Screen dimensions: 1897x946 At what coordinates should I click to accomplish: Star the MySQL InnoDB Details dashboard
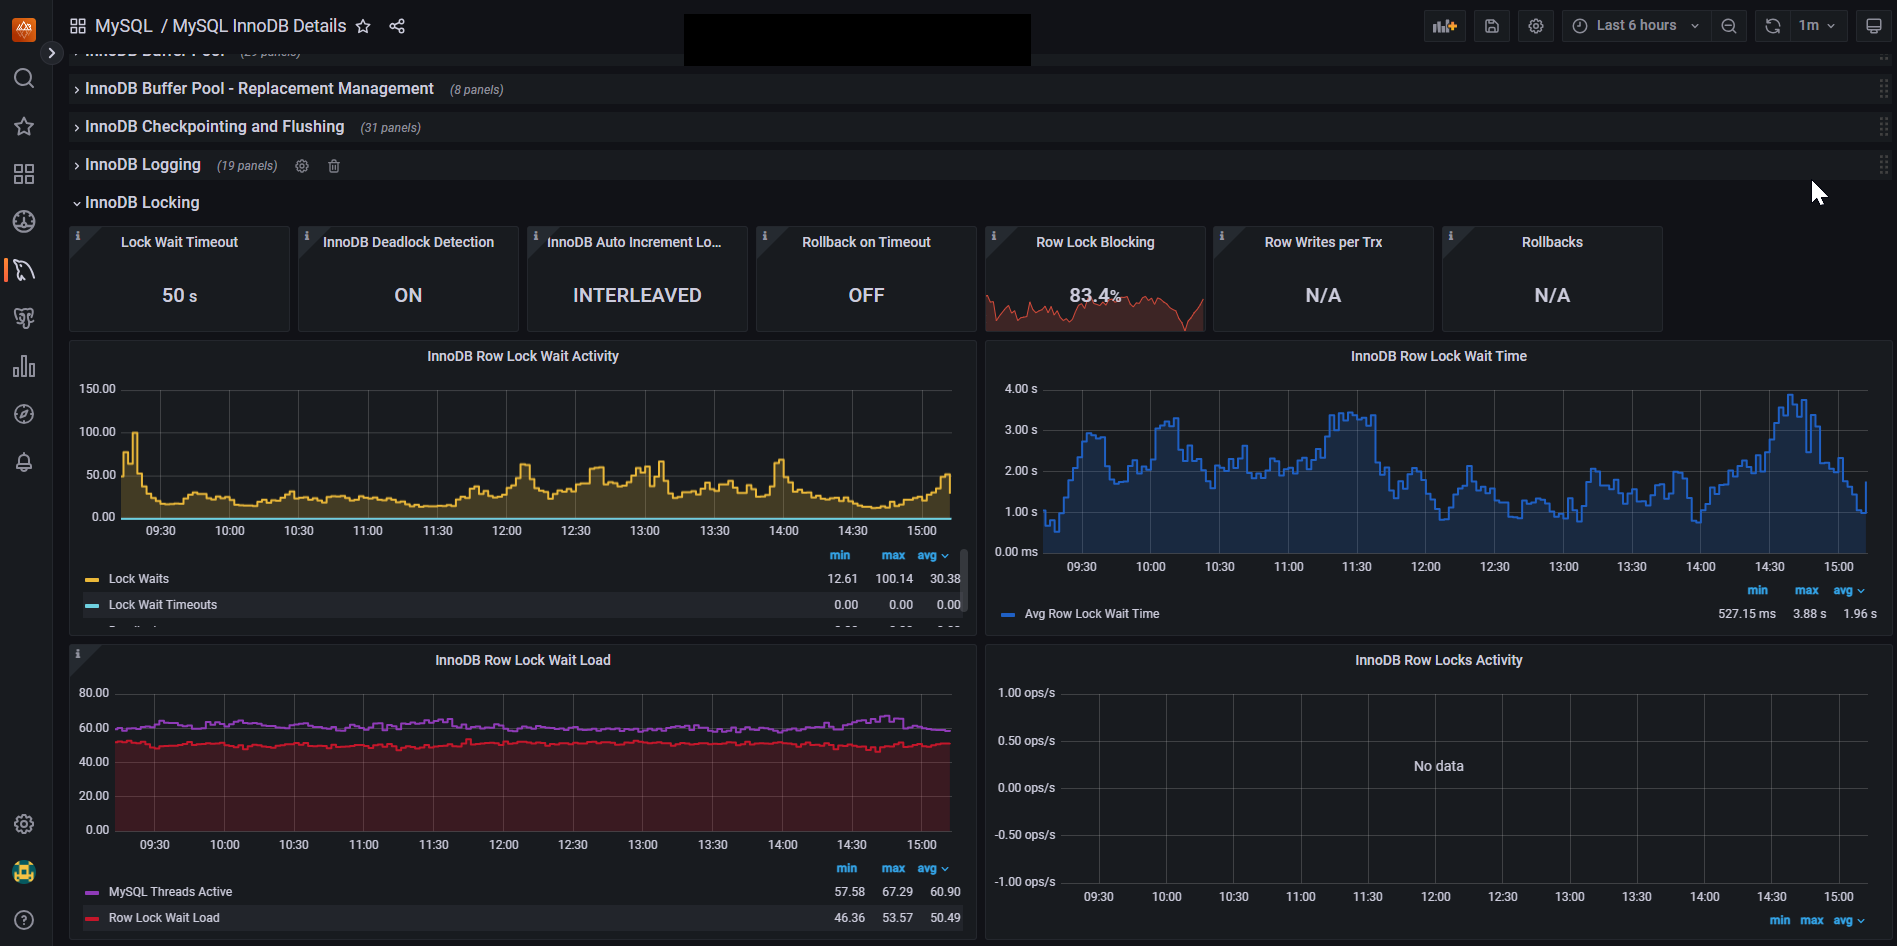click(x=363, y=26)
